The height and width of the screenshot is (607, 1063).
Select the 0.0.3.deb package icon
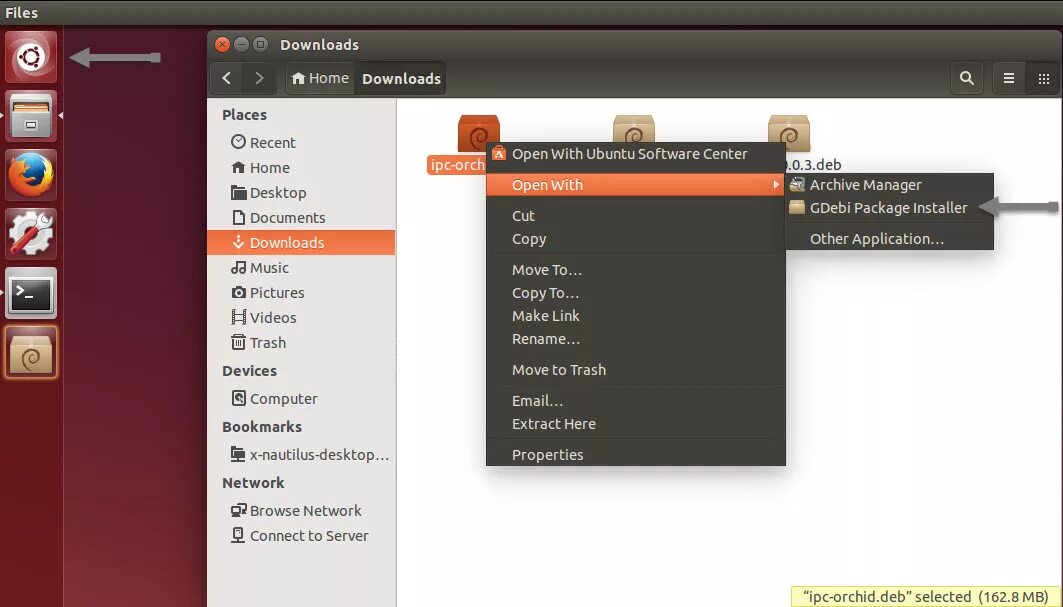click(788, 132)
